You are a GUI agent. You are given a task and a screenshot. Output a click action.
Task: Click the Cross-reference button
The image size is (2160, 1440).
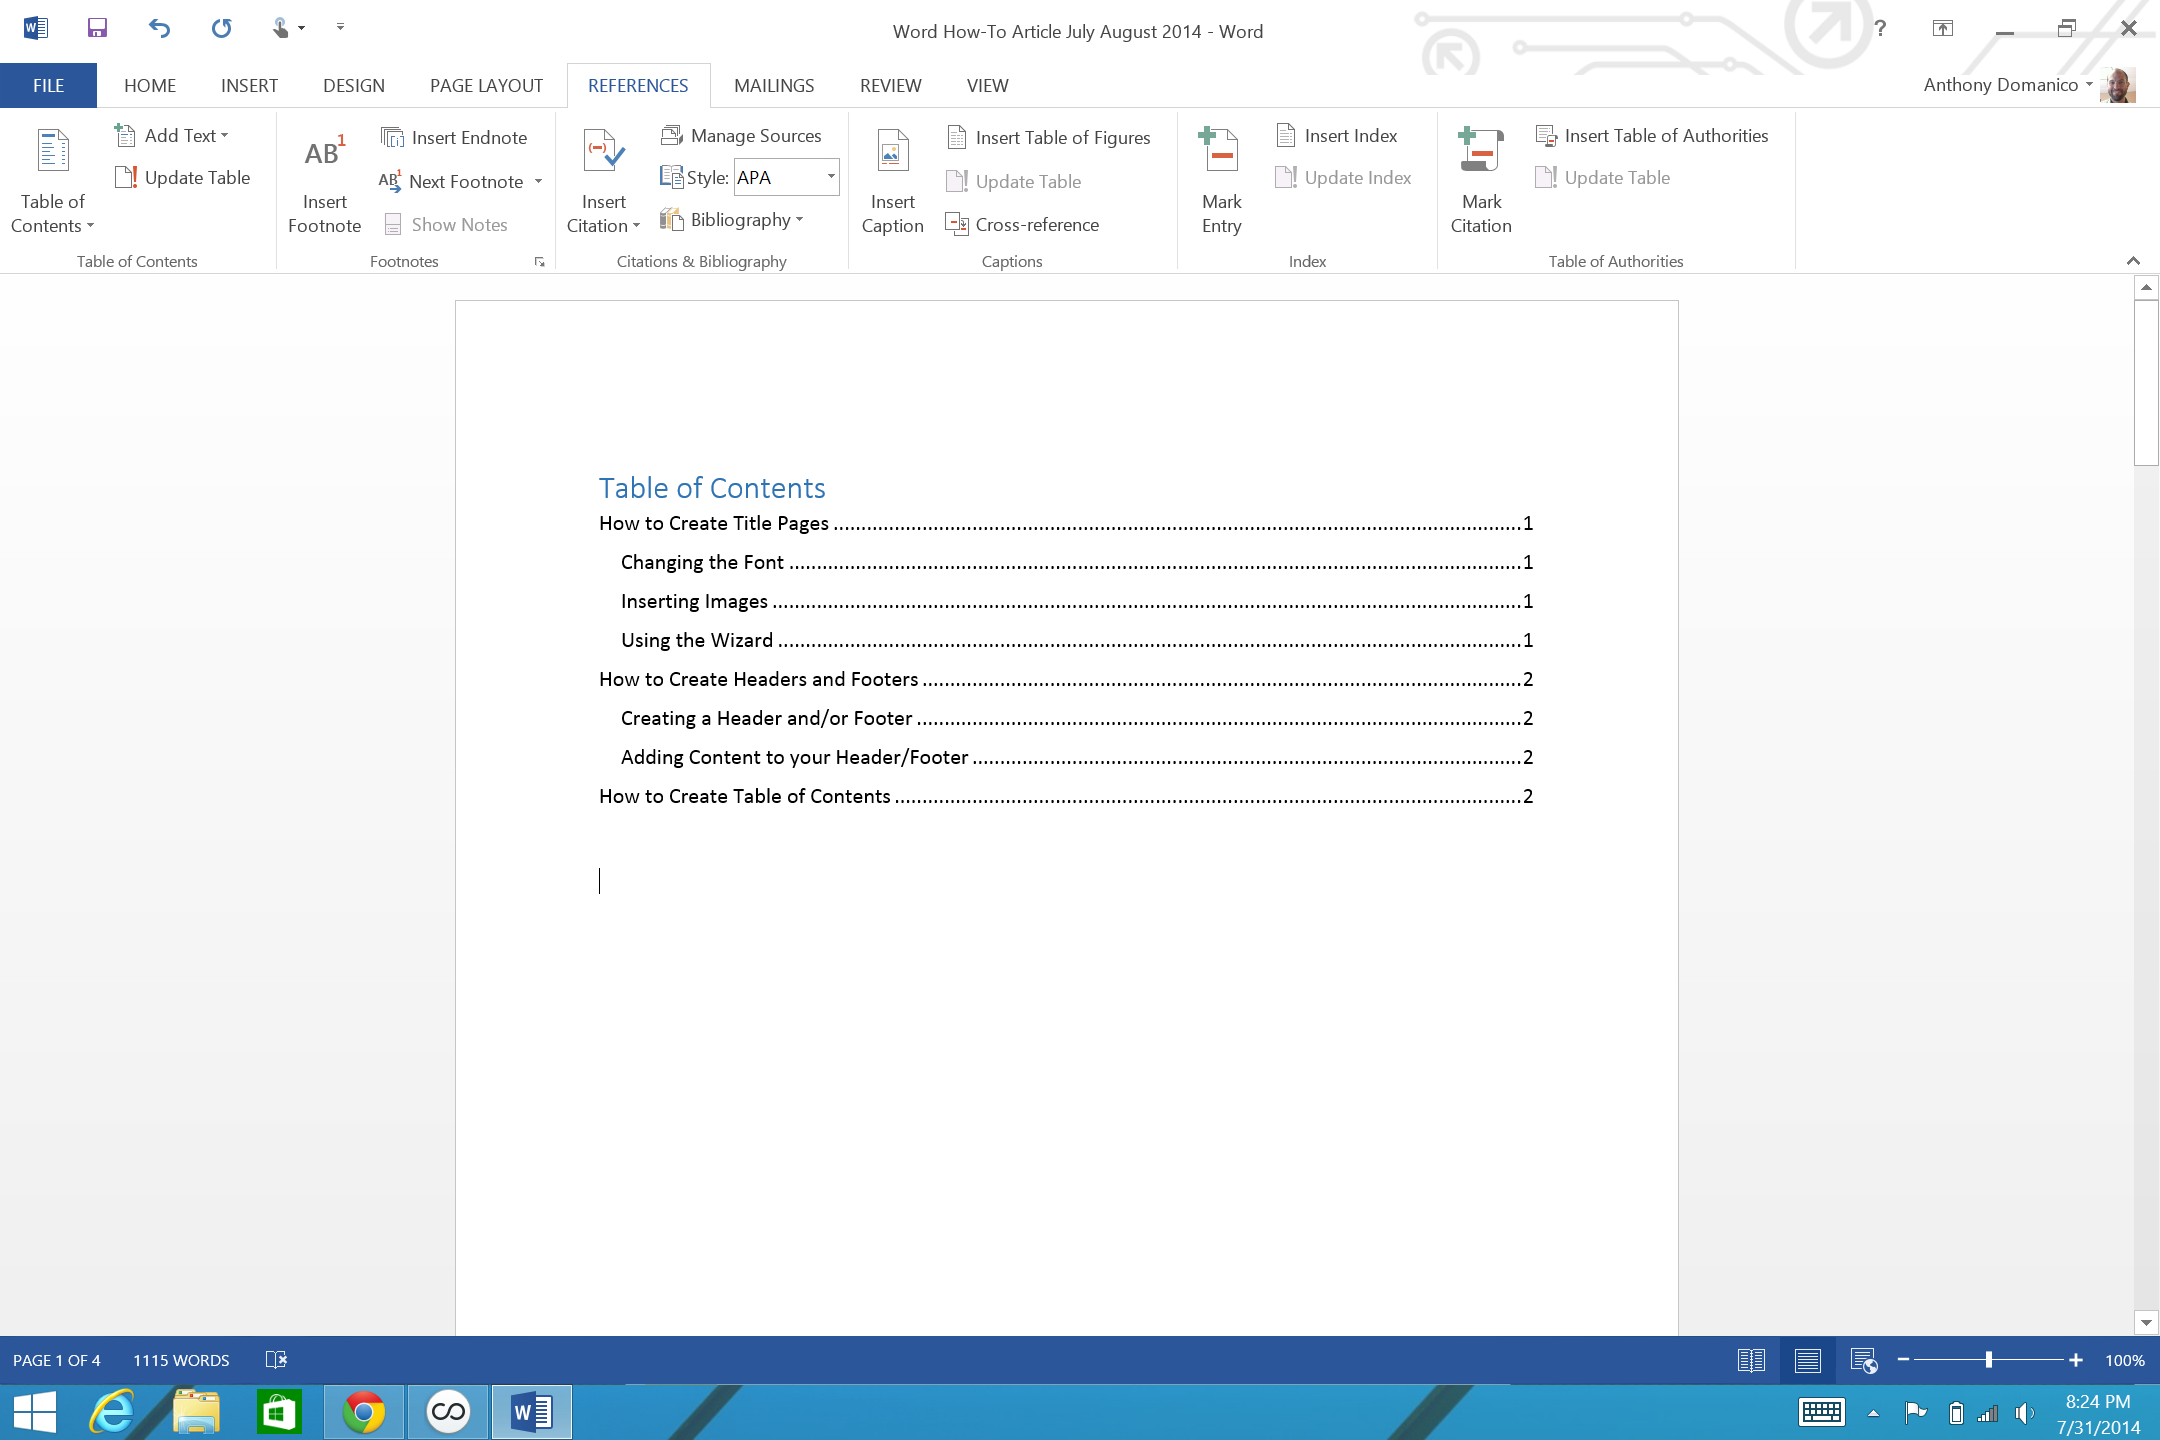point(1037,223)
